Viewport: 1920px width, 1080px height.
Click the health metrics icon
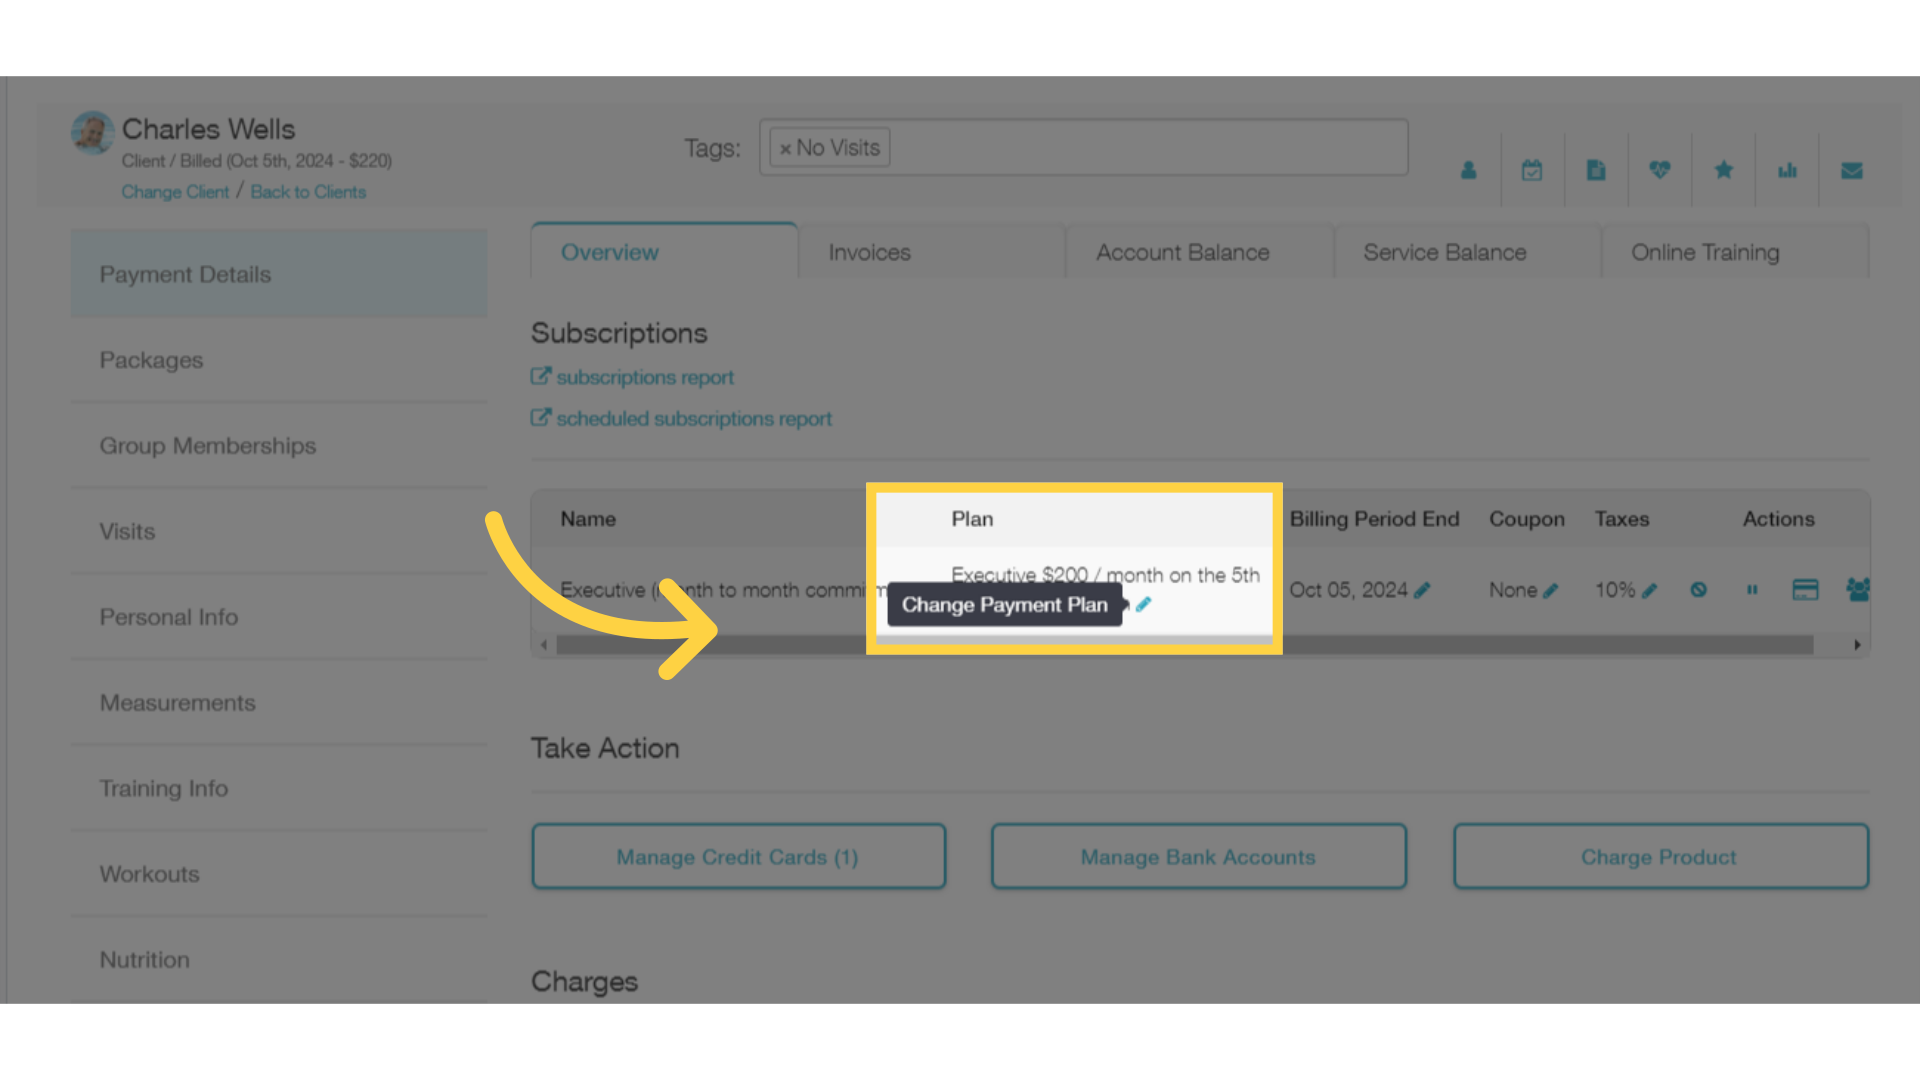tap(1660, 169)
